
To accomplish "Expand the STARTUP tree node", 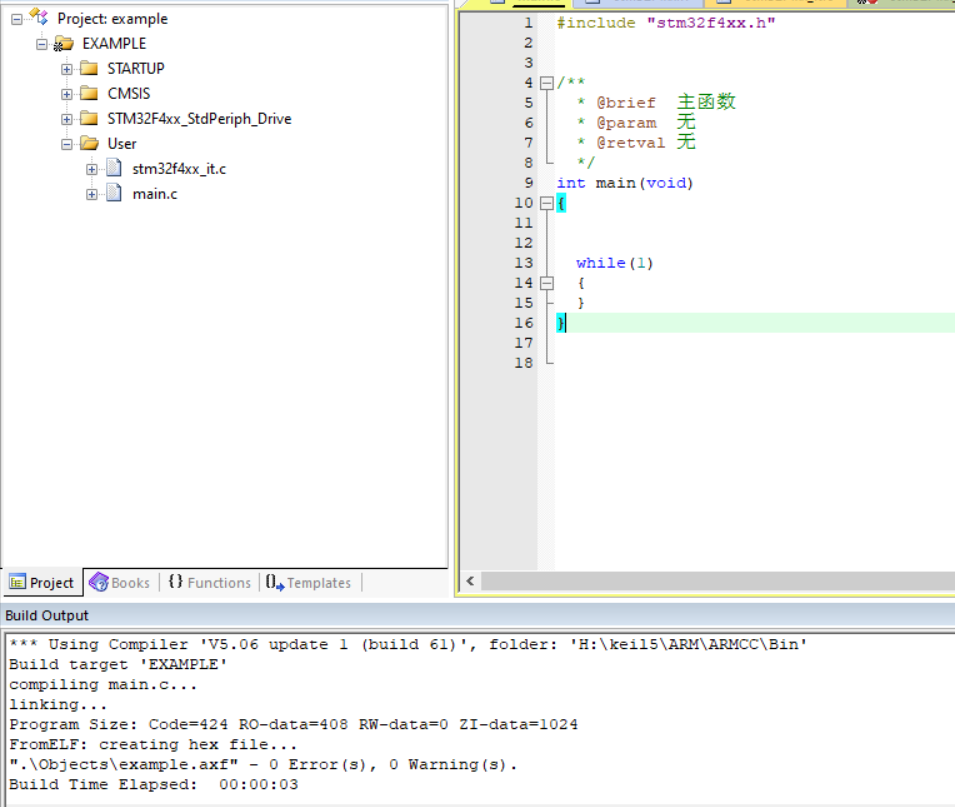I will (68, 68).
